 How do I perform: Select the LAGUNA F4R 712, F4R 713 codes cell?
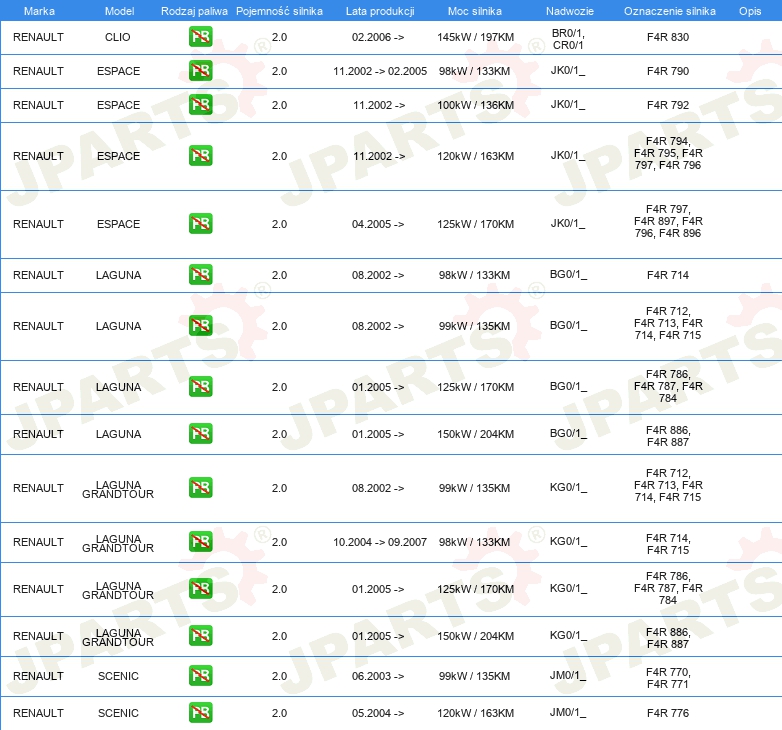pos(668,323)
